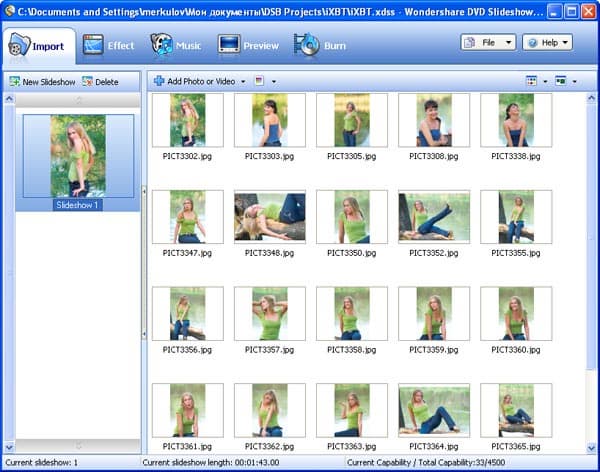This screenshot has width=600, height=472.
Task: Select photo PICT3361.jpg thumbnail
Action: coord(188,411)
